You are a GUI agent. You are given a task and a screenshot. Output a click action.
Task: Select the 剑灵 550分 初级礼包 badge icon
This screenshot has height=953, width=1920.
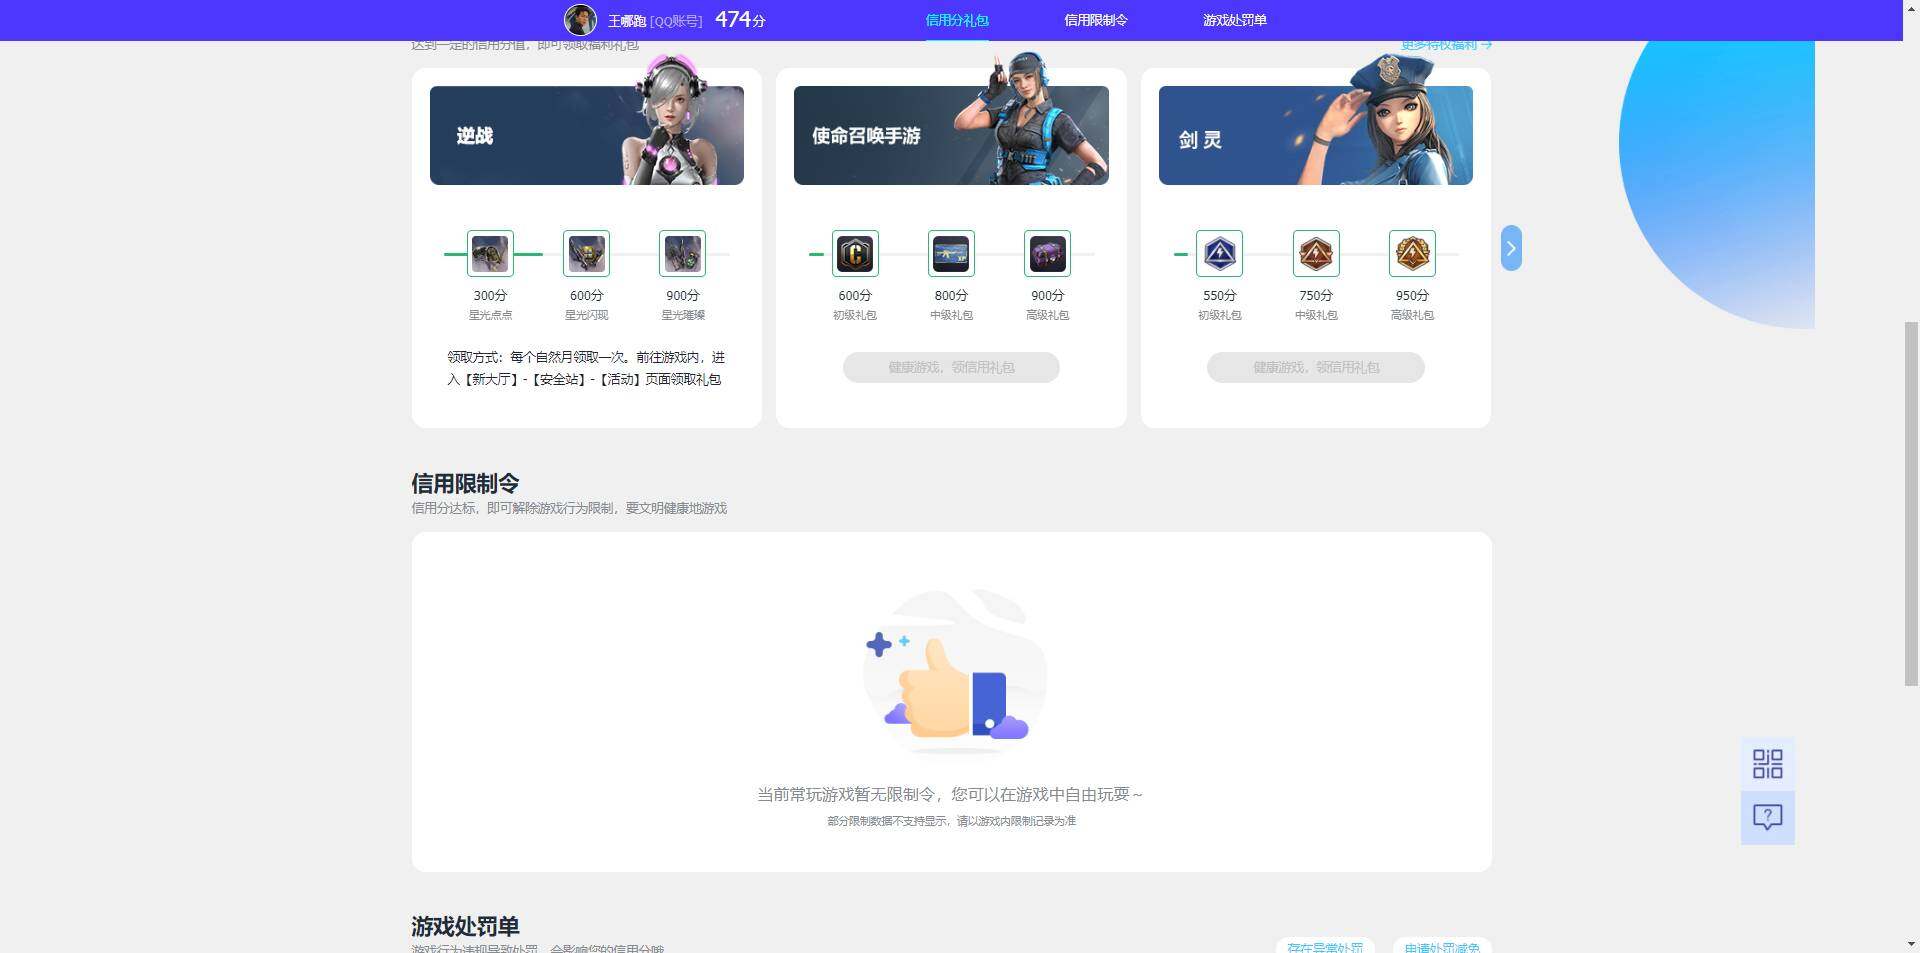coord(1219,254)
